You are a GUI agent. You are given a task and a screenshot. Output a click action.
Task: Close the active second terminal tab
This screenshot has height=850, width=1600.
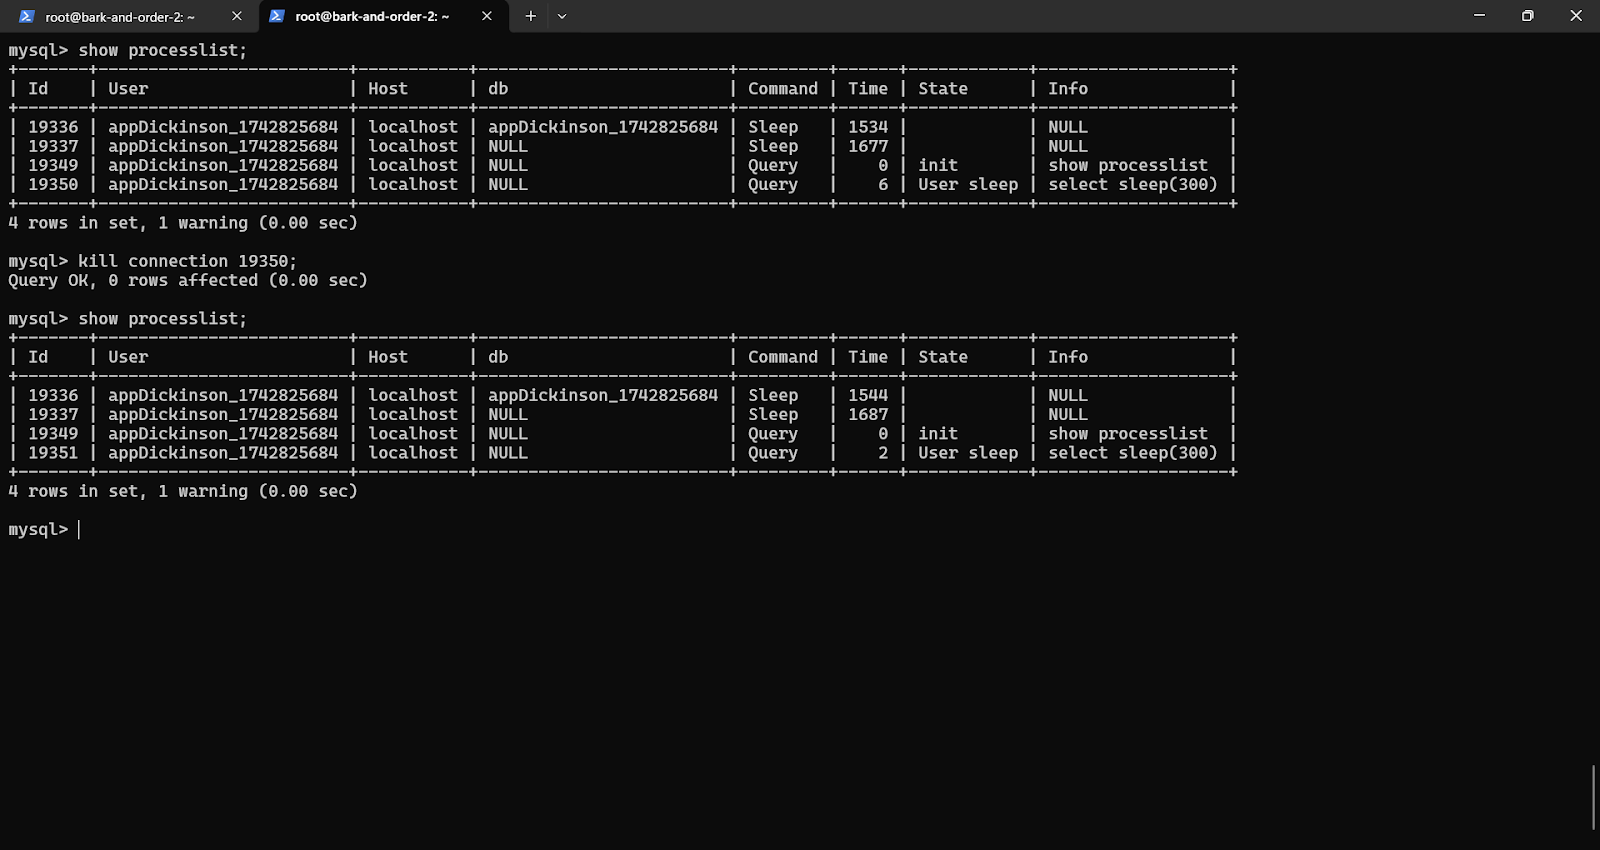click(487, 16)
